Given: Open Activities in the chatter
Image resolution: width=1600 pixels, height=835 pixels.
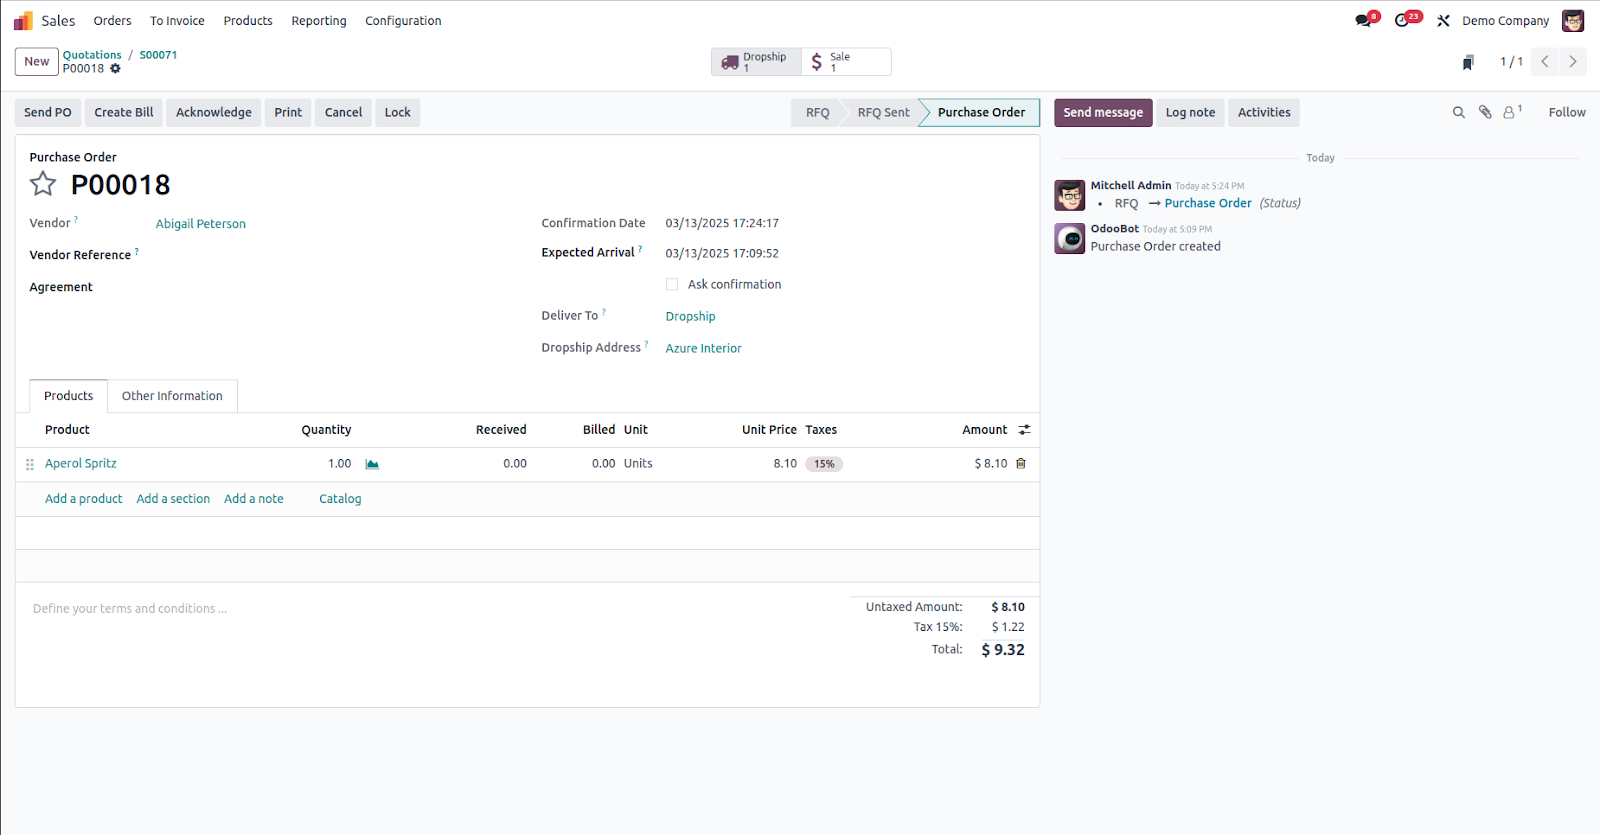Looking at the screenshot, I should click(x=1264, y=112).
